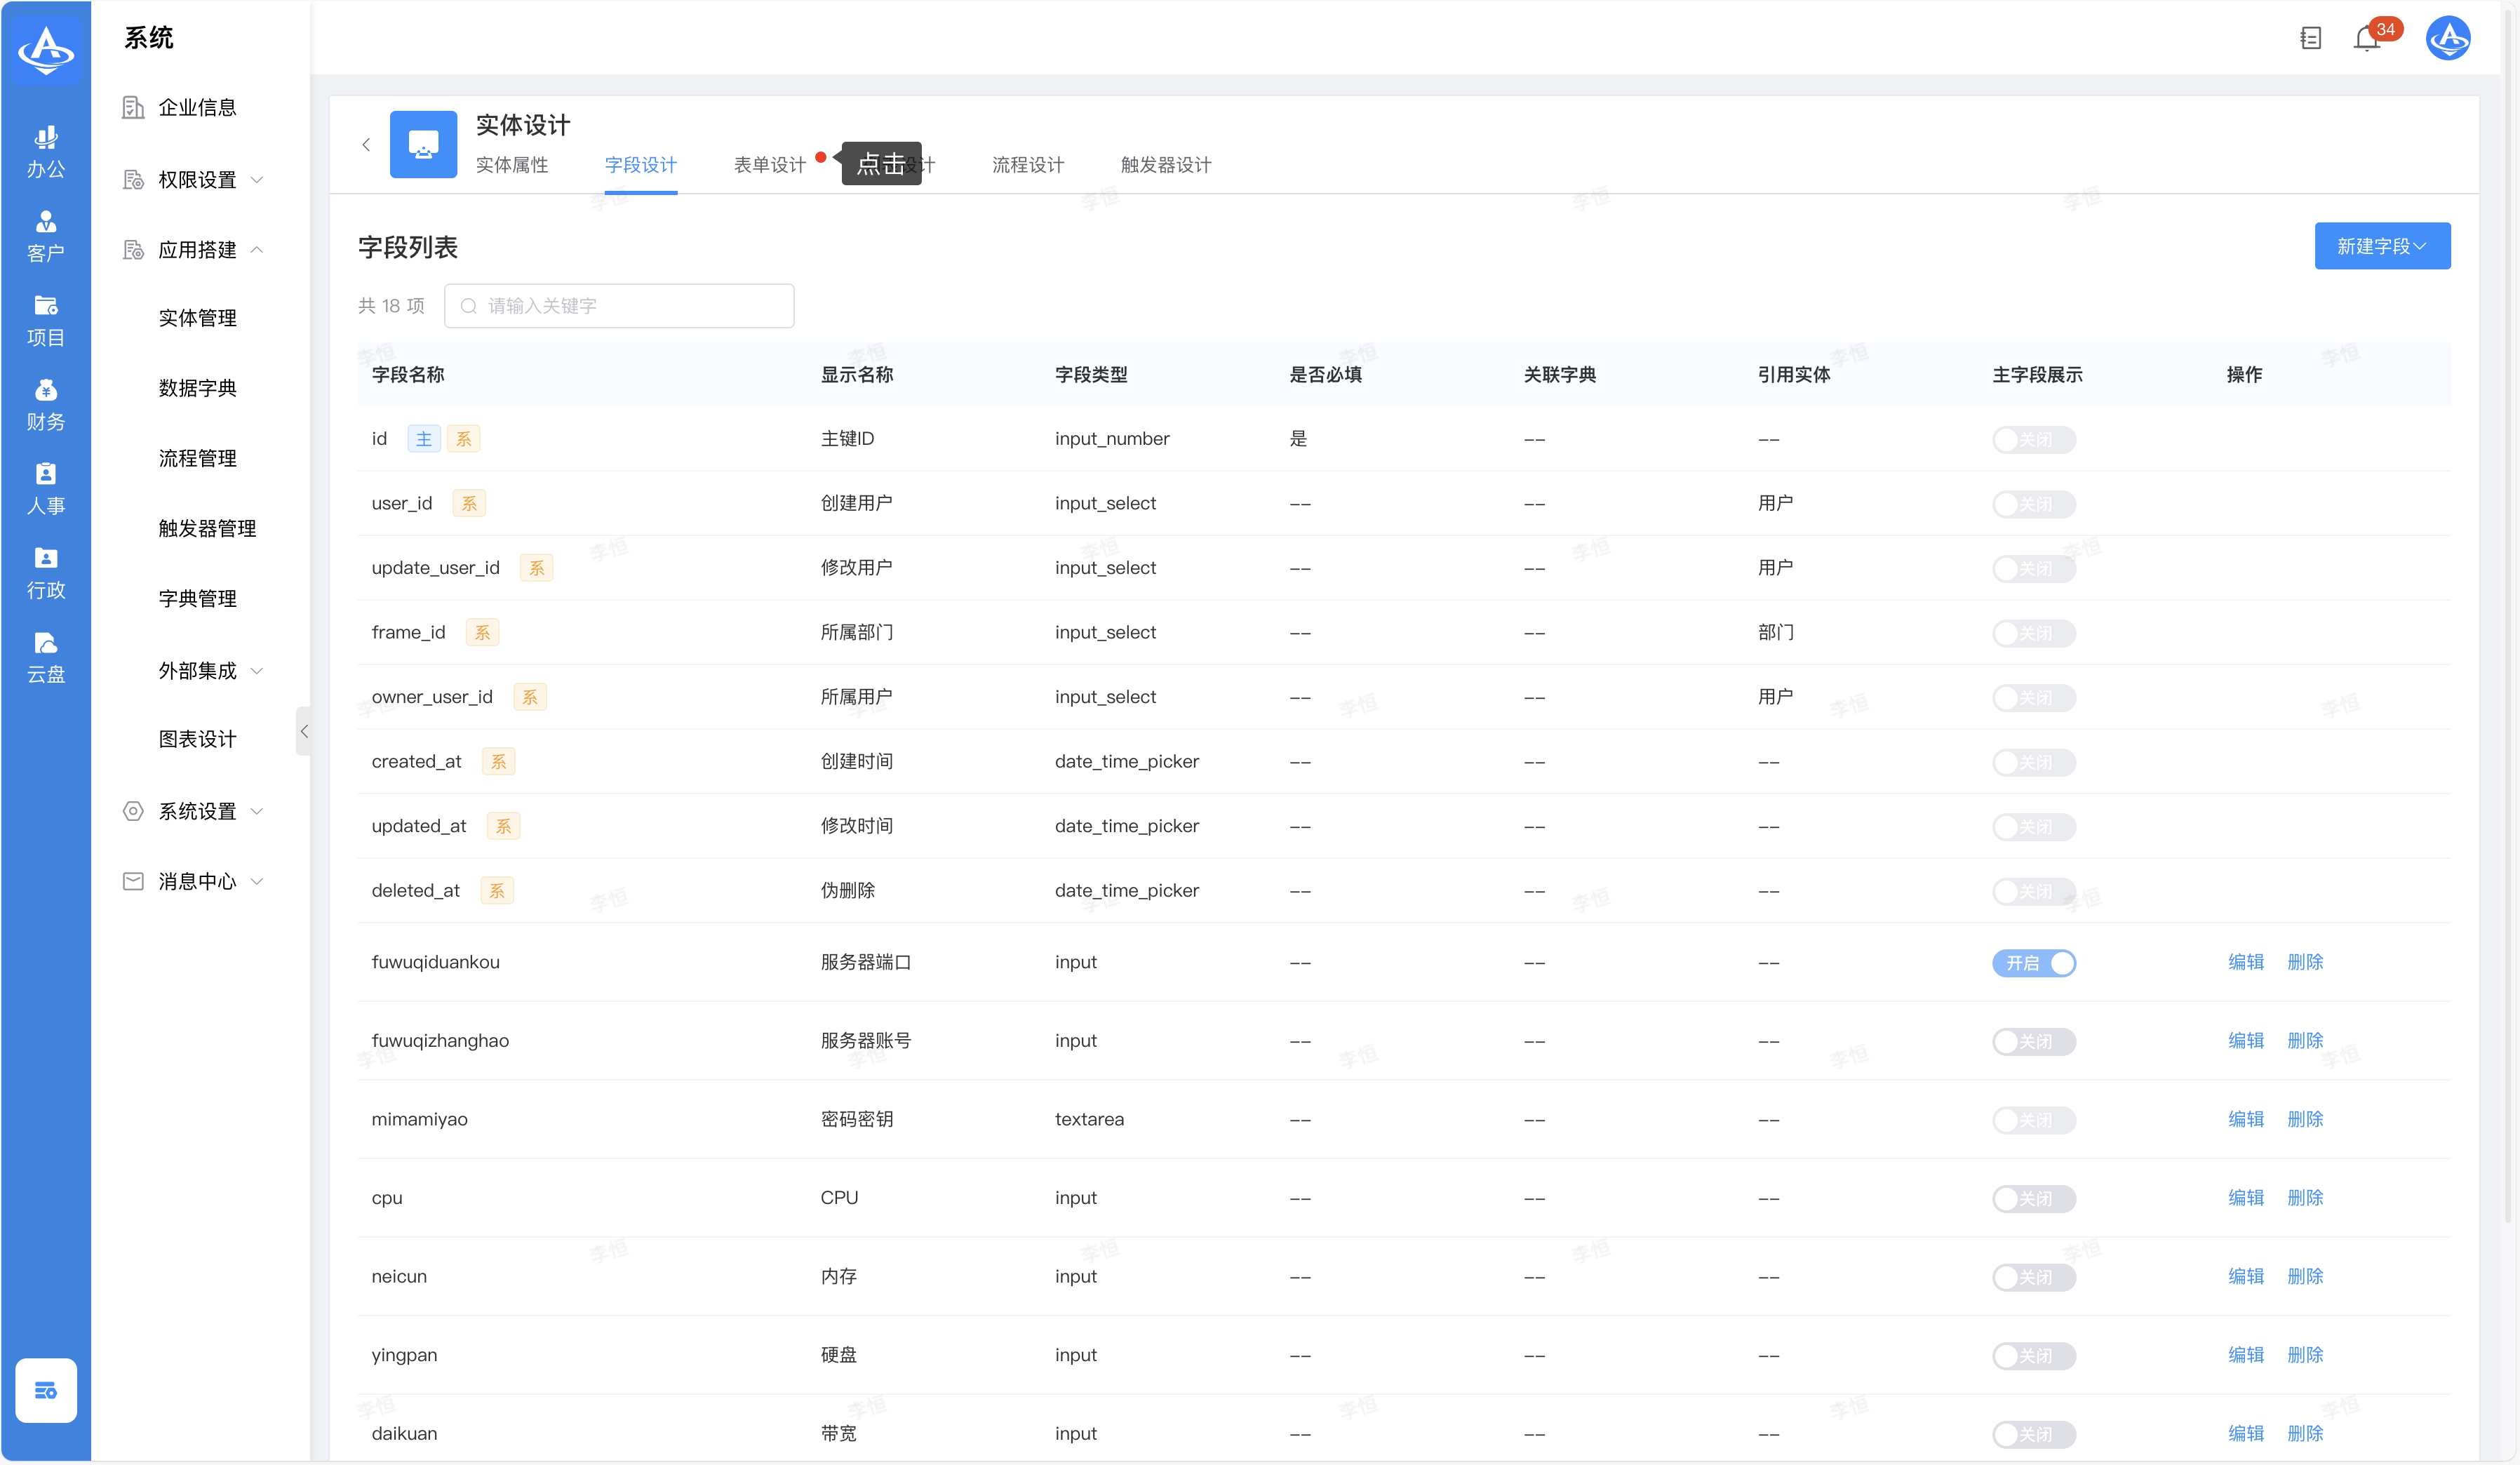Open the 云盘 cloud drive icon
The image size is (2520, 1465).
pyautogui.click(x=46, y=657)
